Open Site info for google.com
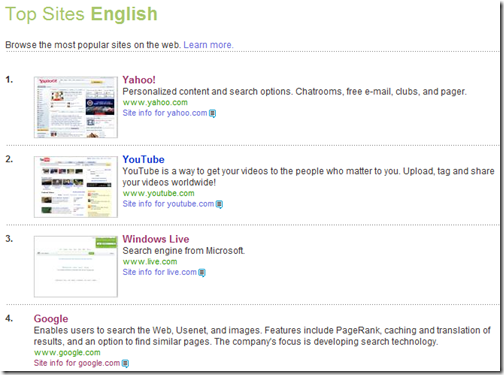Screen dimensions: 504x375 point(77,363)
